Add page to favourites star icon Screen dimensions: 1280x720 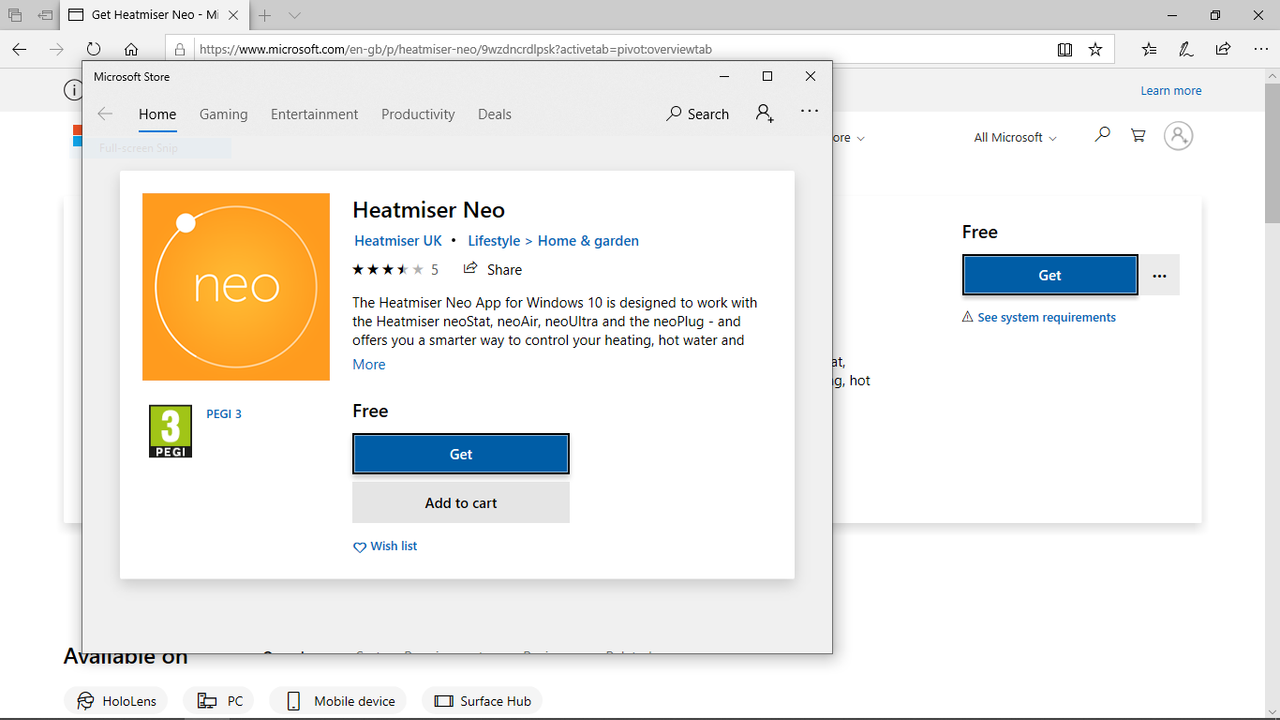pyautogui.click(x=1095, y=49)
